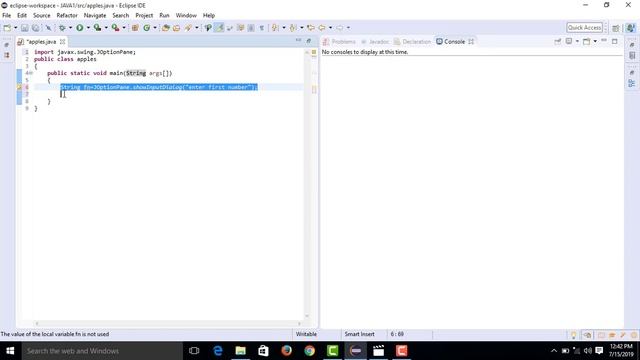This screenshot has height=360, width=640.
Task: Open the Outline view icon in right trim
Action: [x=632, y=83]
